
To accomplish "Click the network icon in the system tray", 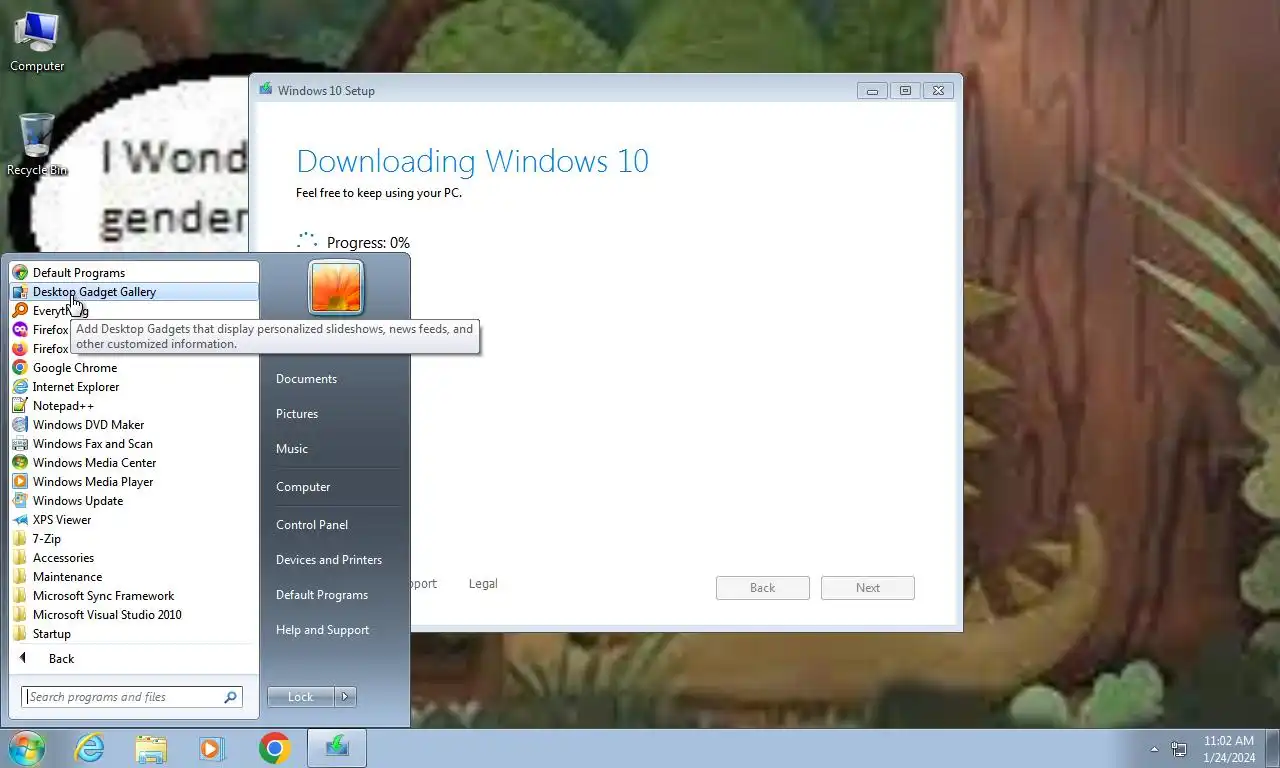I will tap(1179, 749).
